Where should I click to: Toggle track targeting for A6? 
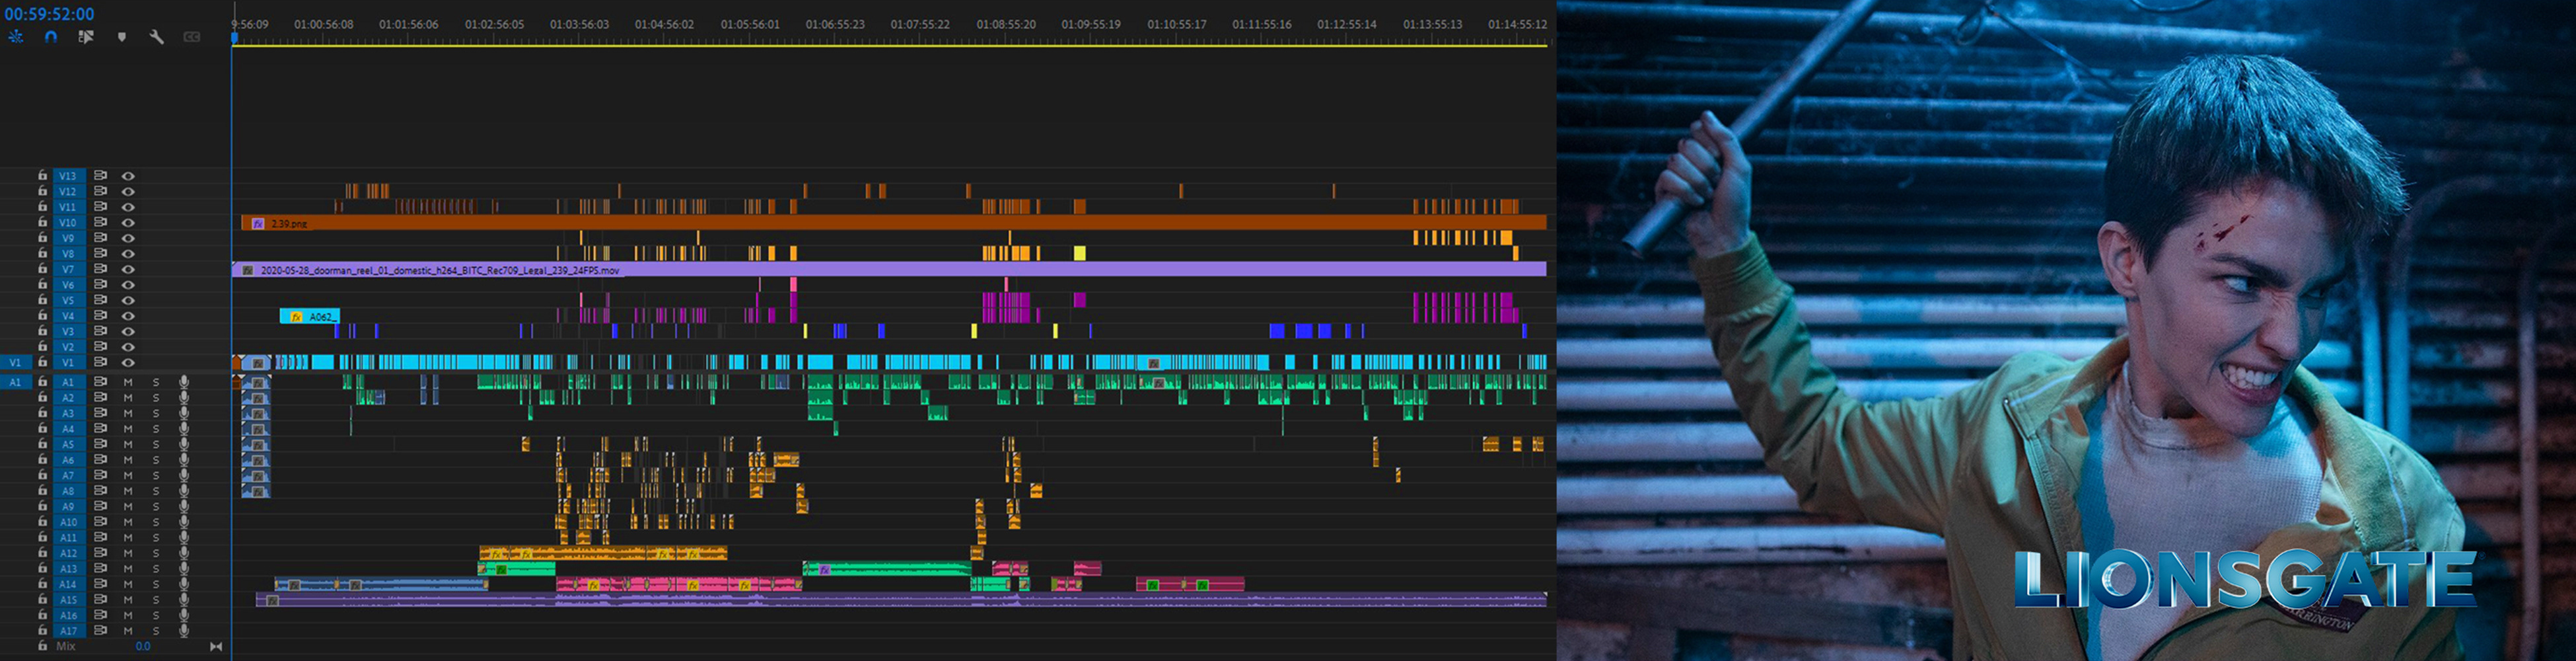68,460
